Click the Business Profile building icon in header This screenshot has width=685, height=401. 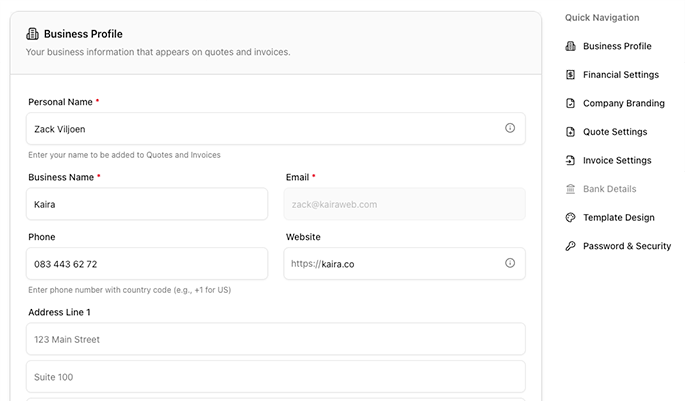click(x=32, y=34)
